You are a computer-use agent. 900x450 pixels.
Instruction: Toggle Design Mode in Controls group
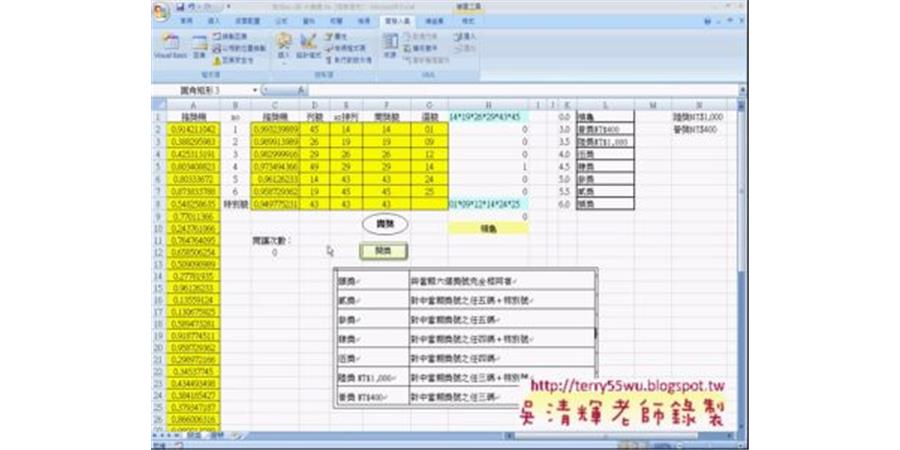tap(309, 44)
